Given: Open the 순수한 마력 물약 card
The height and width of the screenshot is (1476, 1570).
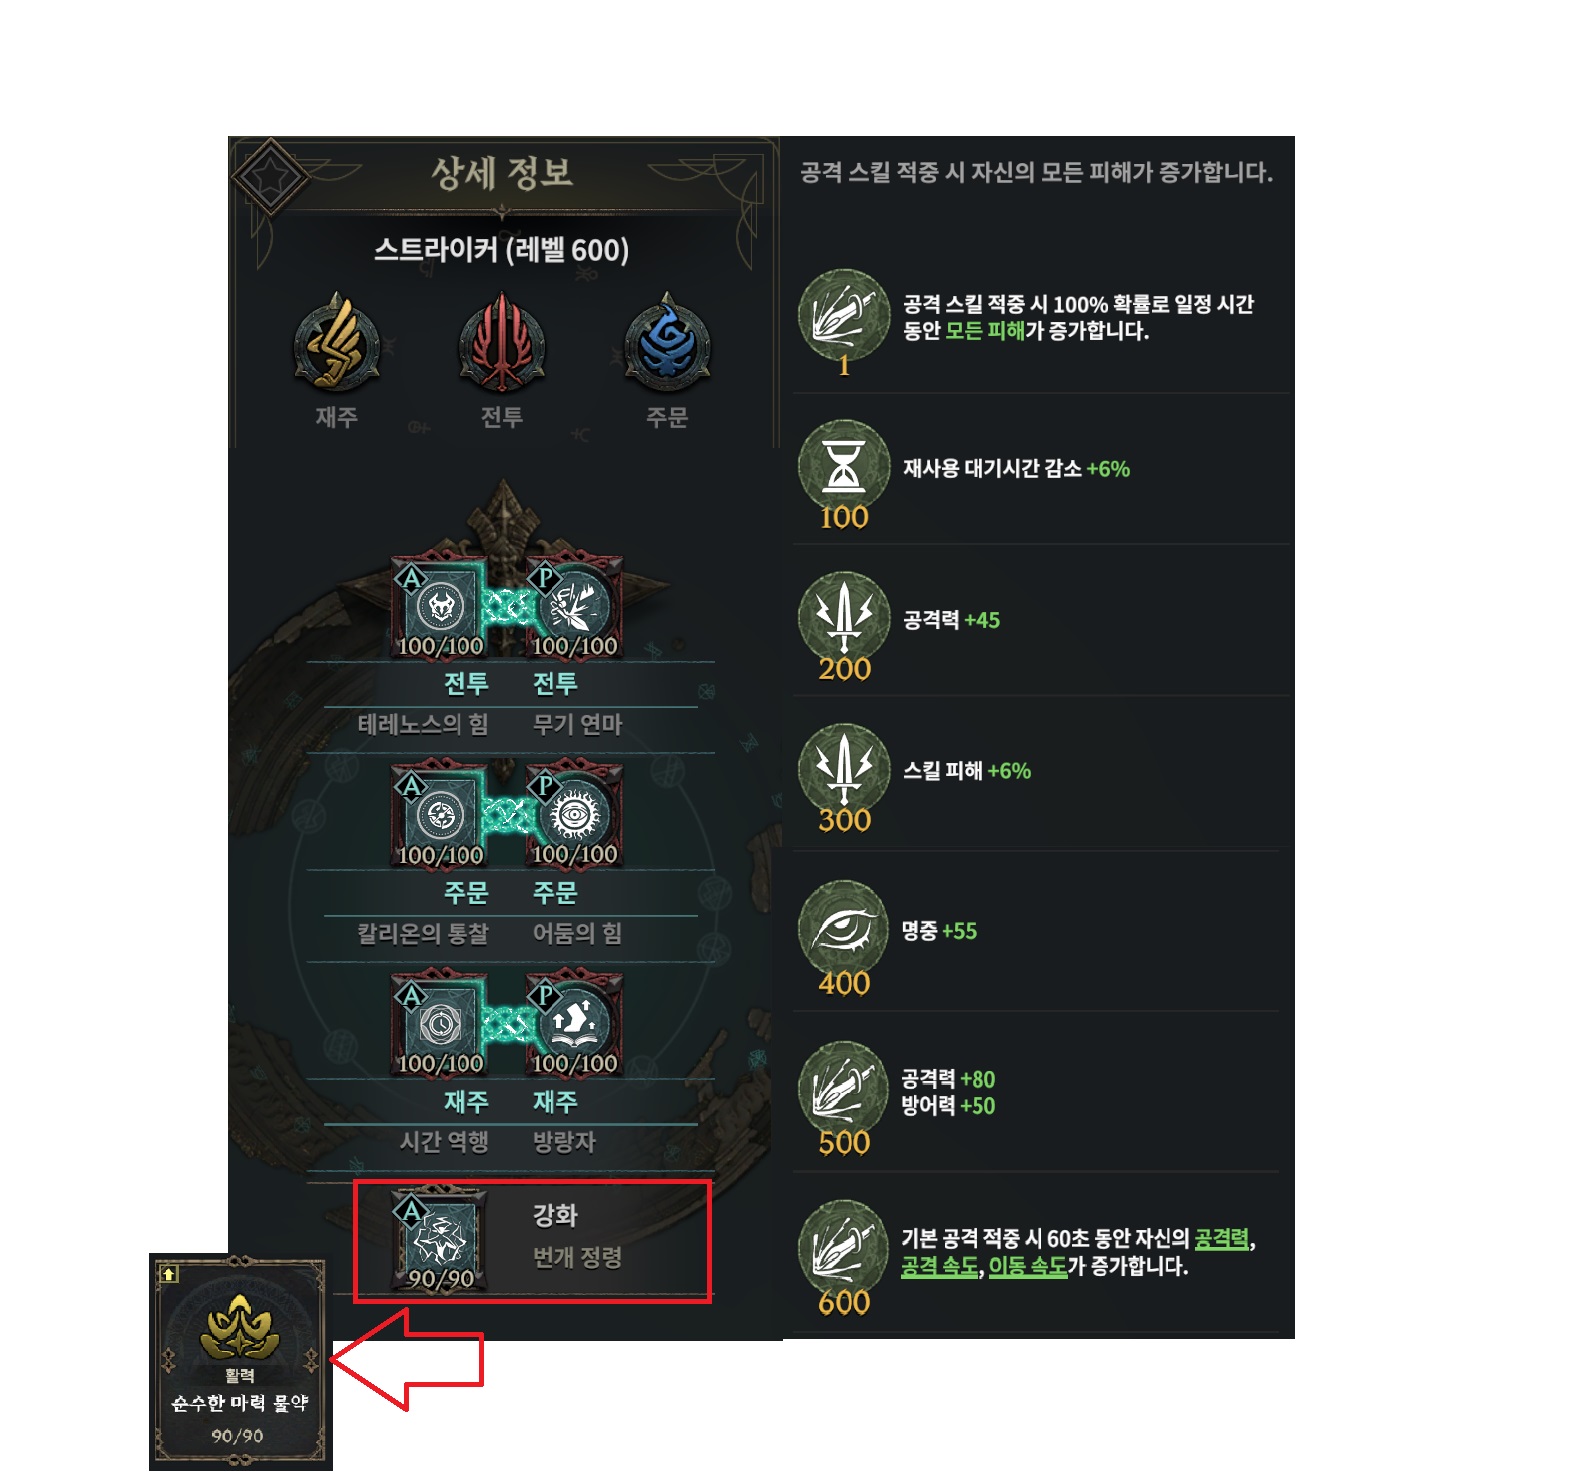Looking at the screenshot, I should [x=240, y=1362].
